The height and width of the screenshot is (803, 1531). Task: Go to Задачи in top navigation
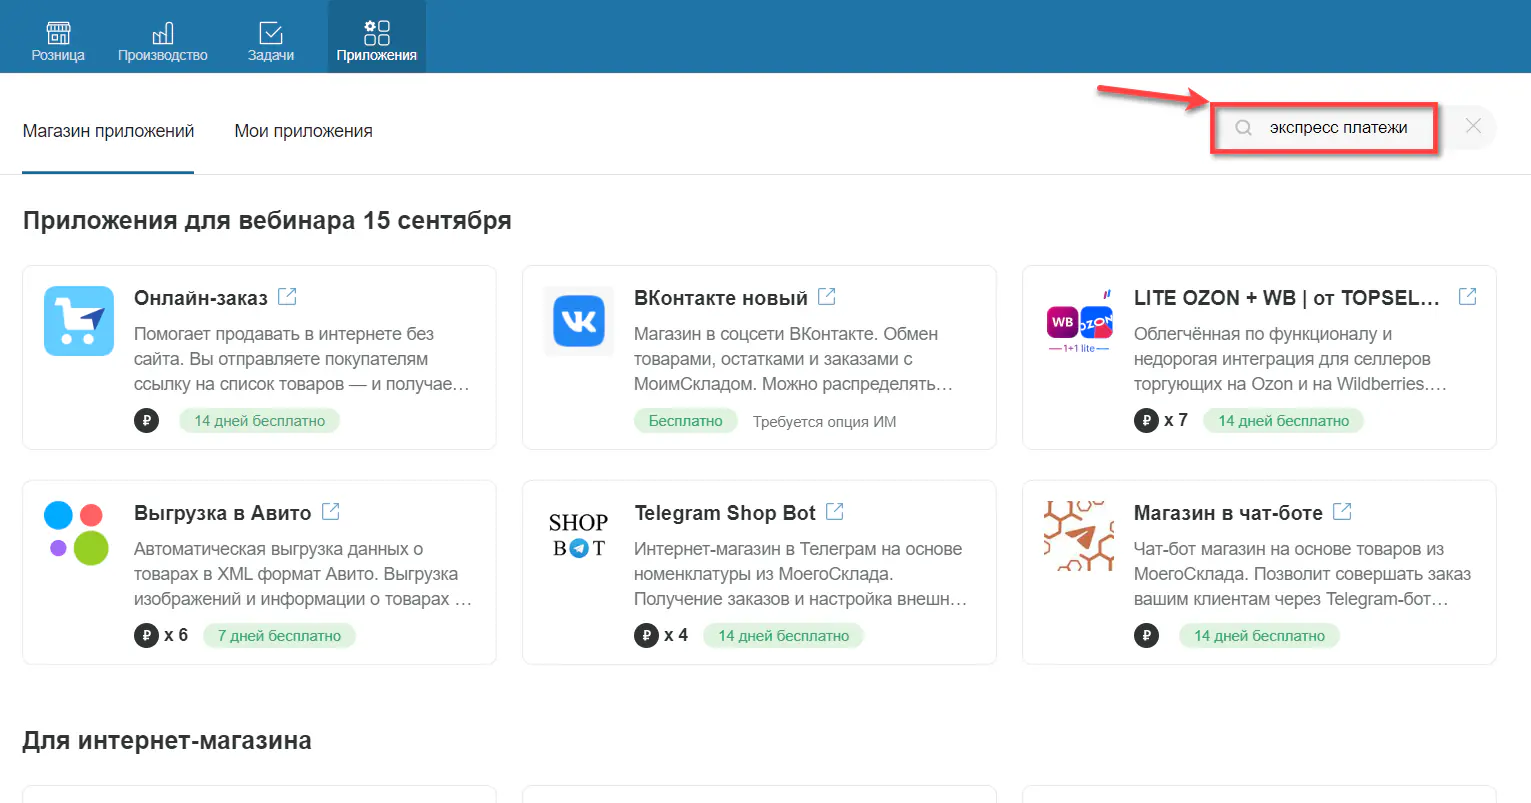[x=271, y=33]
